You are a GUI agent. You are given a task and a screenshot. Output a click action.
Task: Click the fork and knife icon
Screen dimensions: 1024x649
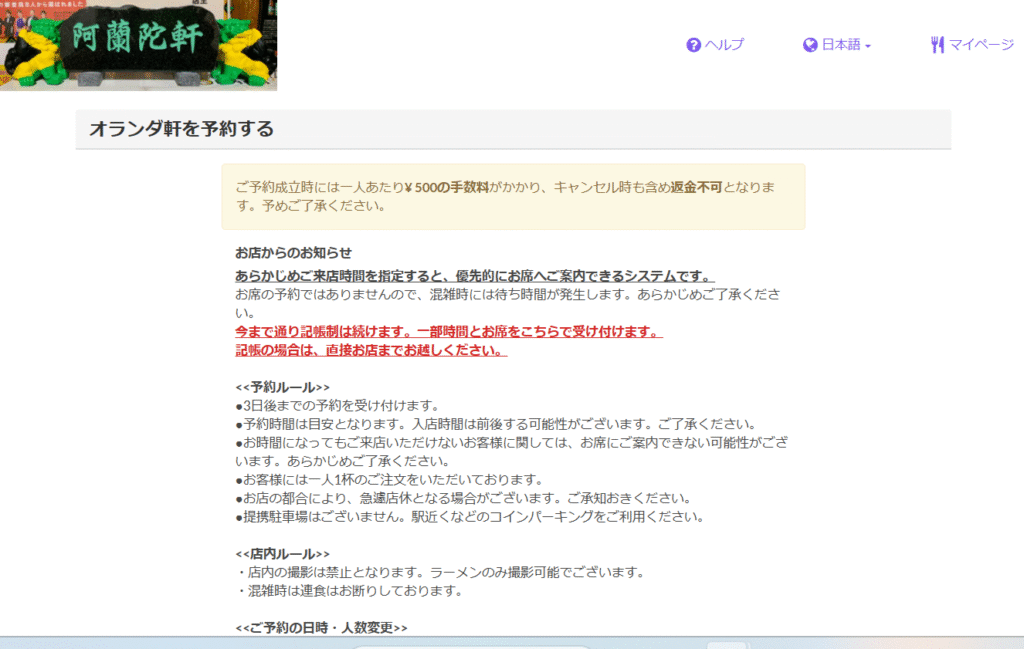937,45
